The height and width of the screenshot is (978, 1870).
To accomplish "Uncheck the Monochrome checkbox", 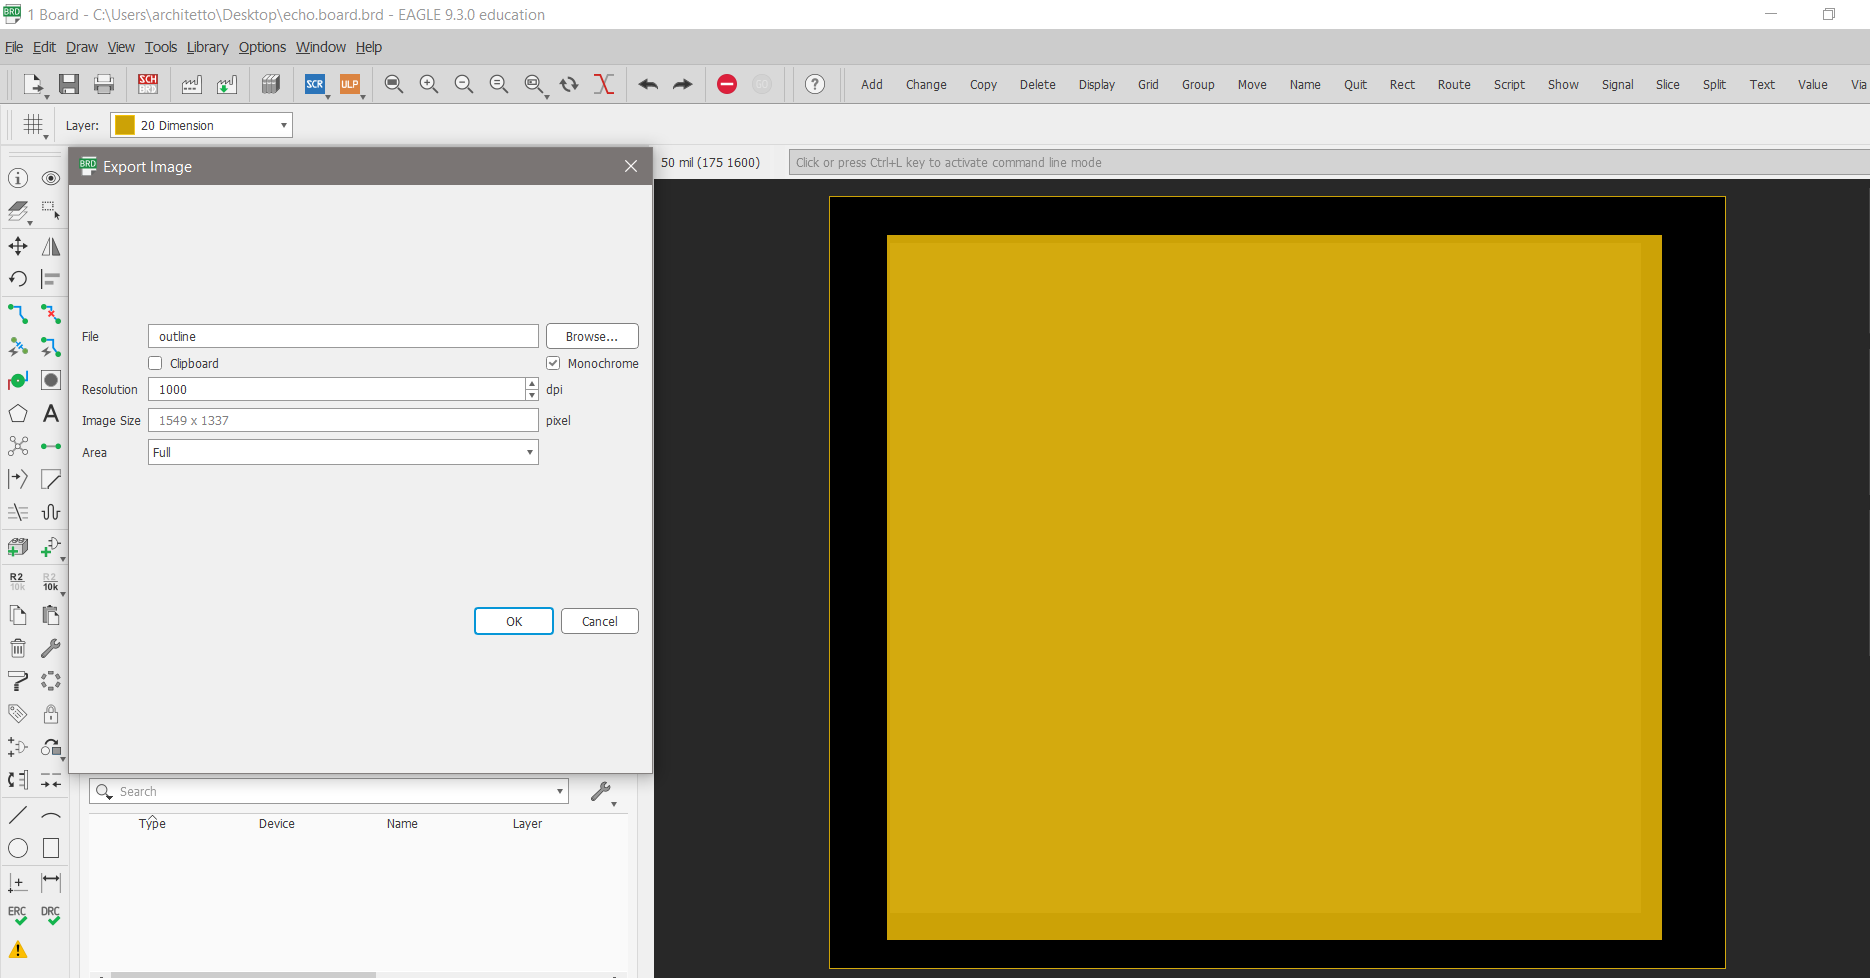I will coord(553,363).
